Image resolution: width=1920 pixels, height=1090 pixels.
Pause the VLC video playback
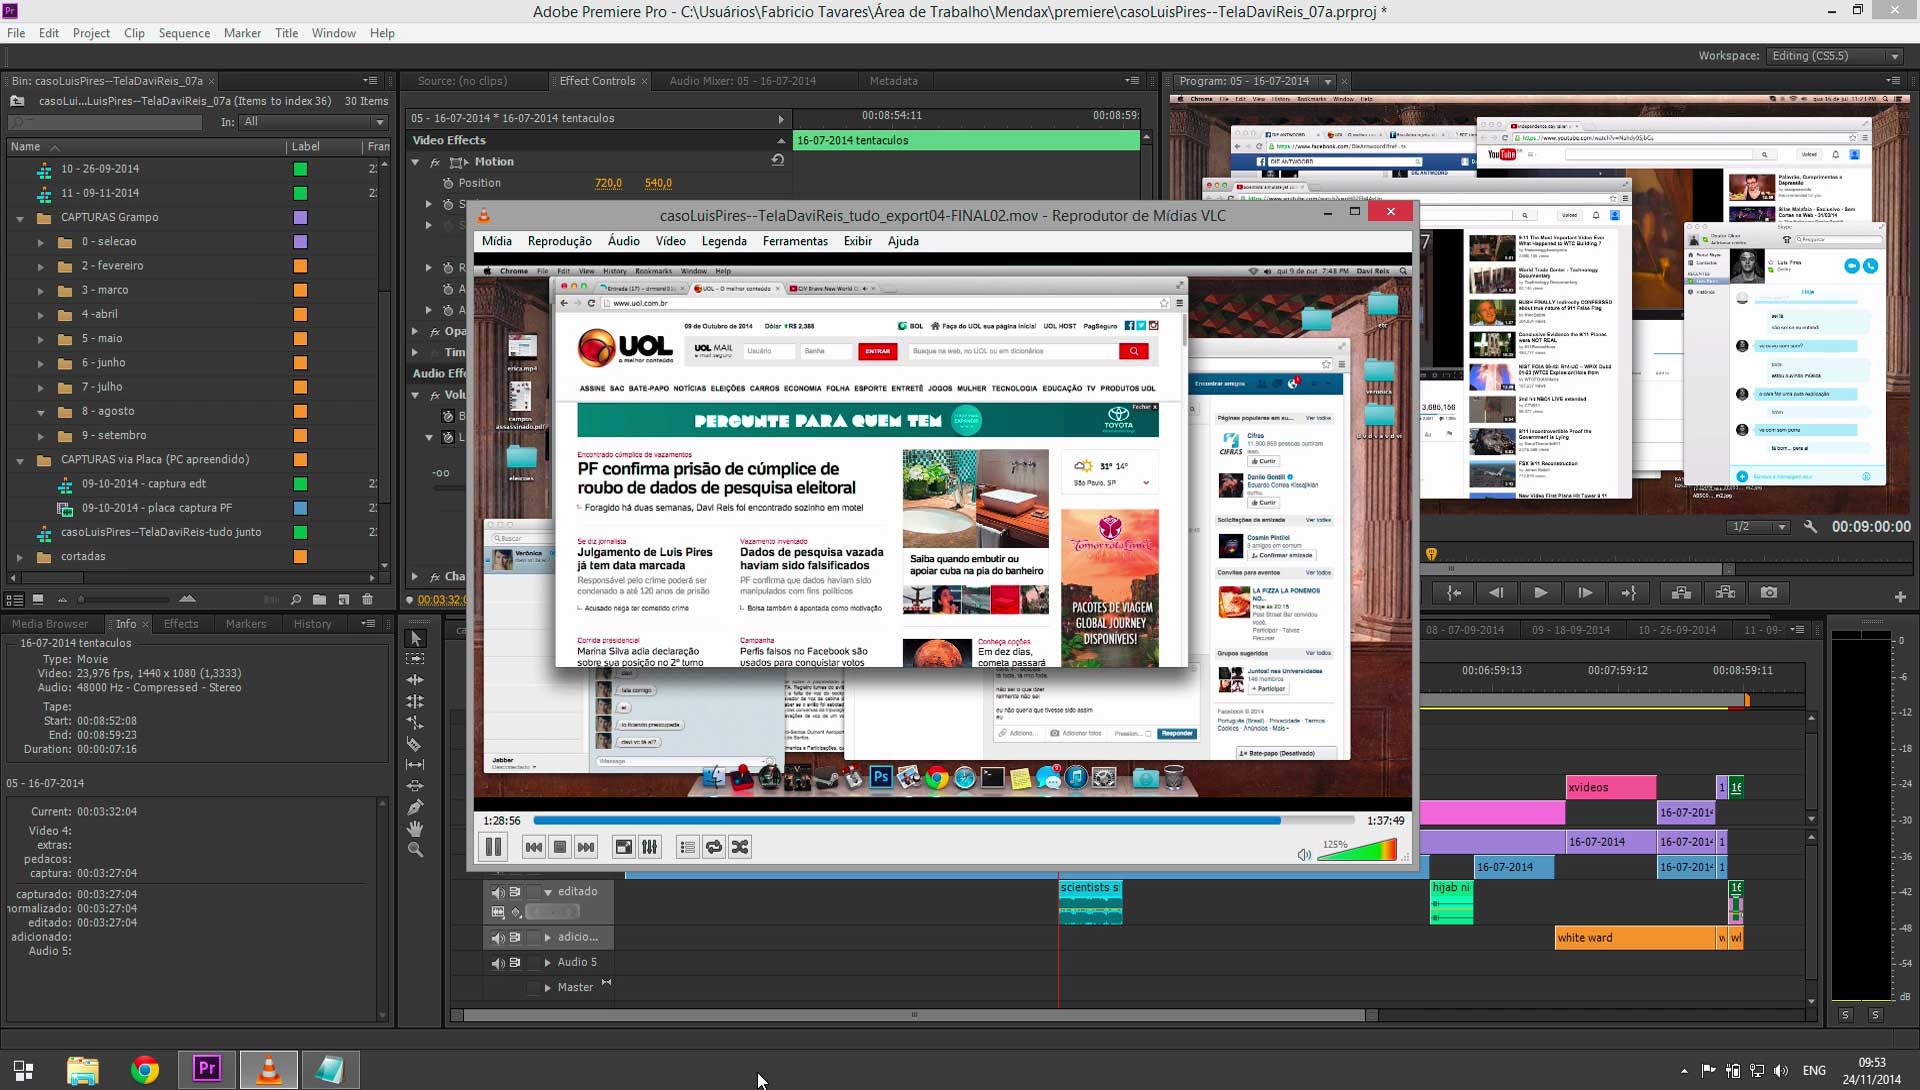[x=493, y=847]
